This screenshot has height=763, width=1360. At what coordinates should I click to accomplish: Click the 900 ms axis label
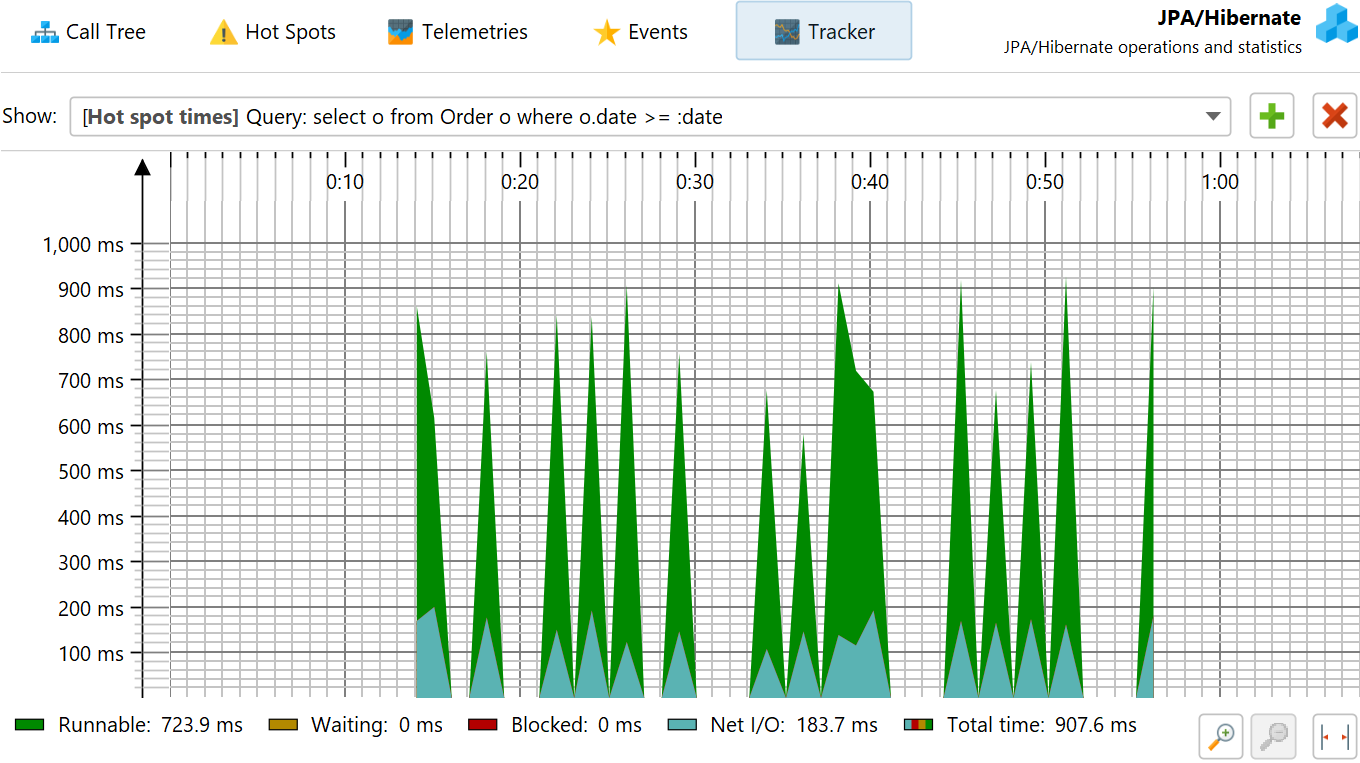click(92, 290)
